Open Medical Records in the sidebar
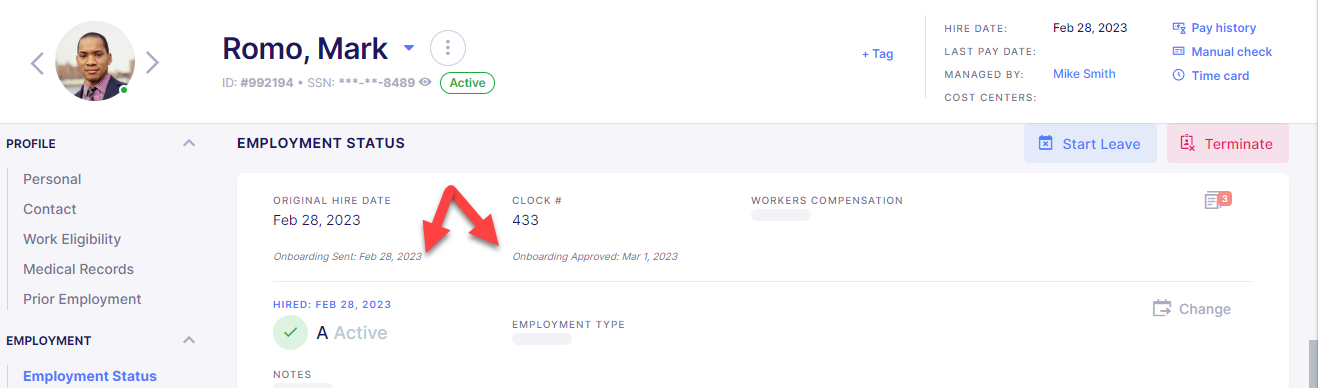 click(x=78, y=269)
